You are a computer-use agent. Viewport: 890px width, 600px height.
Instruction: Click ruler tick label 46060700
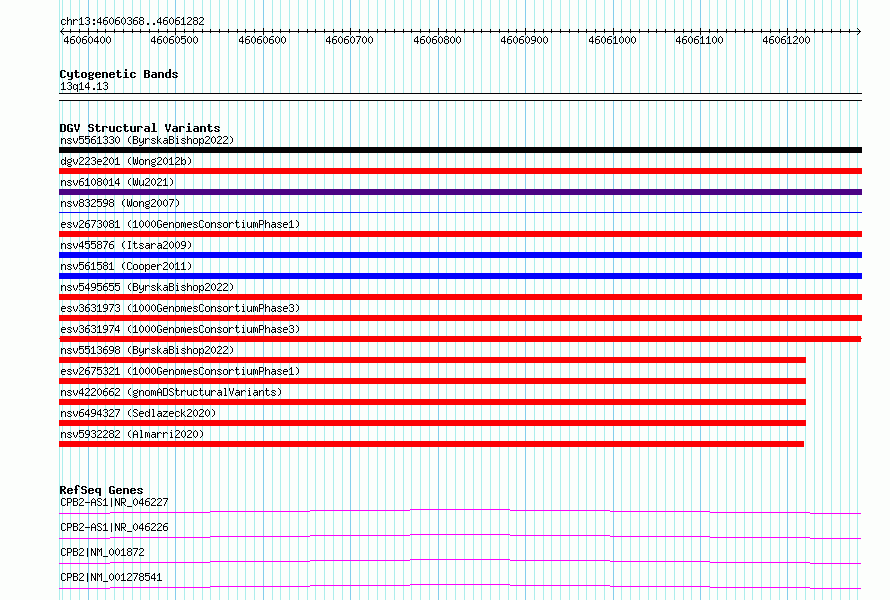coord(349,40)
